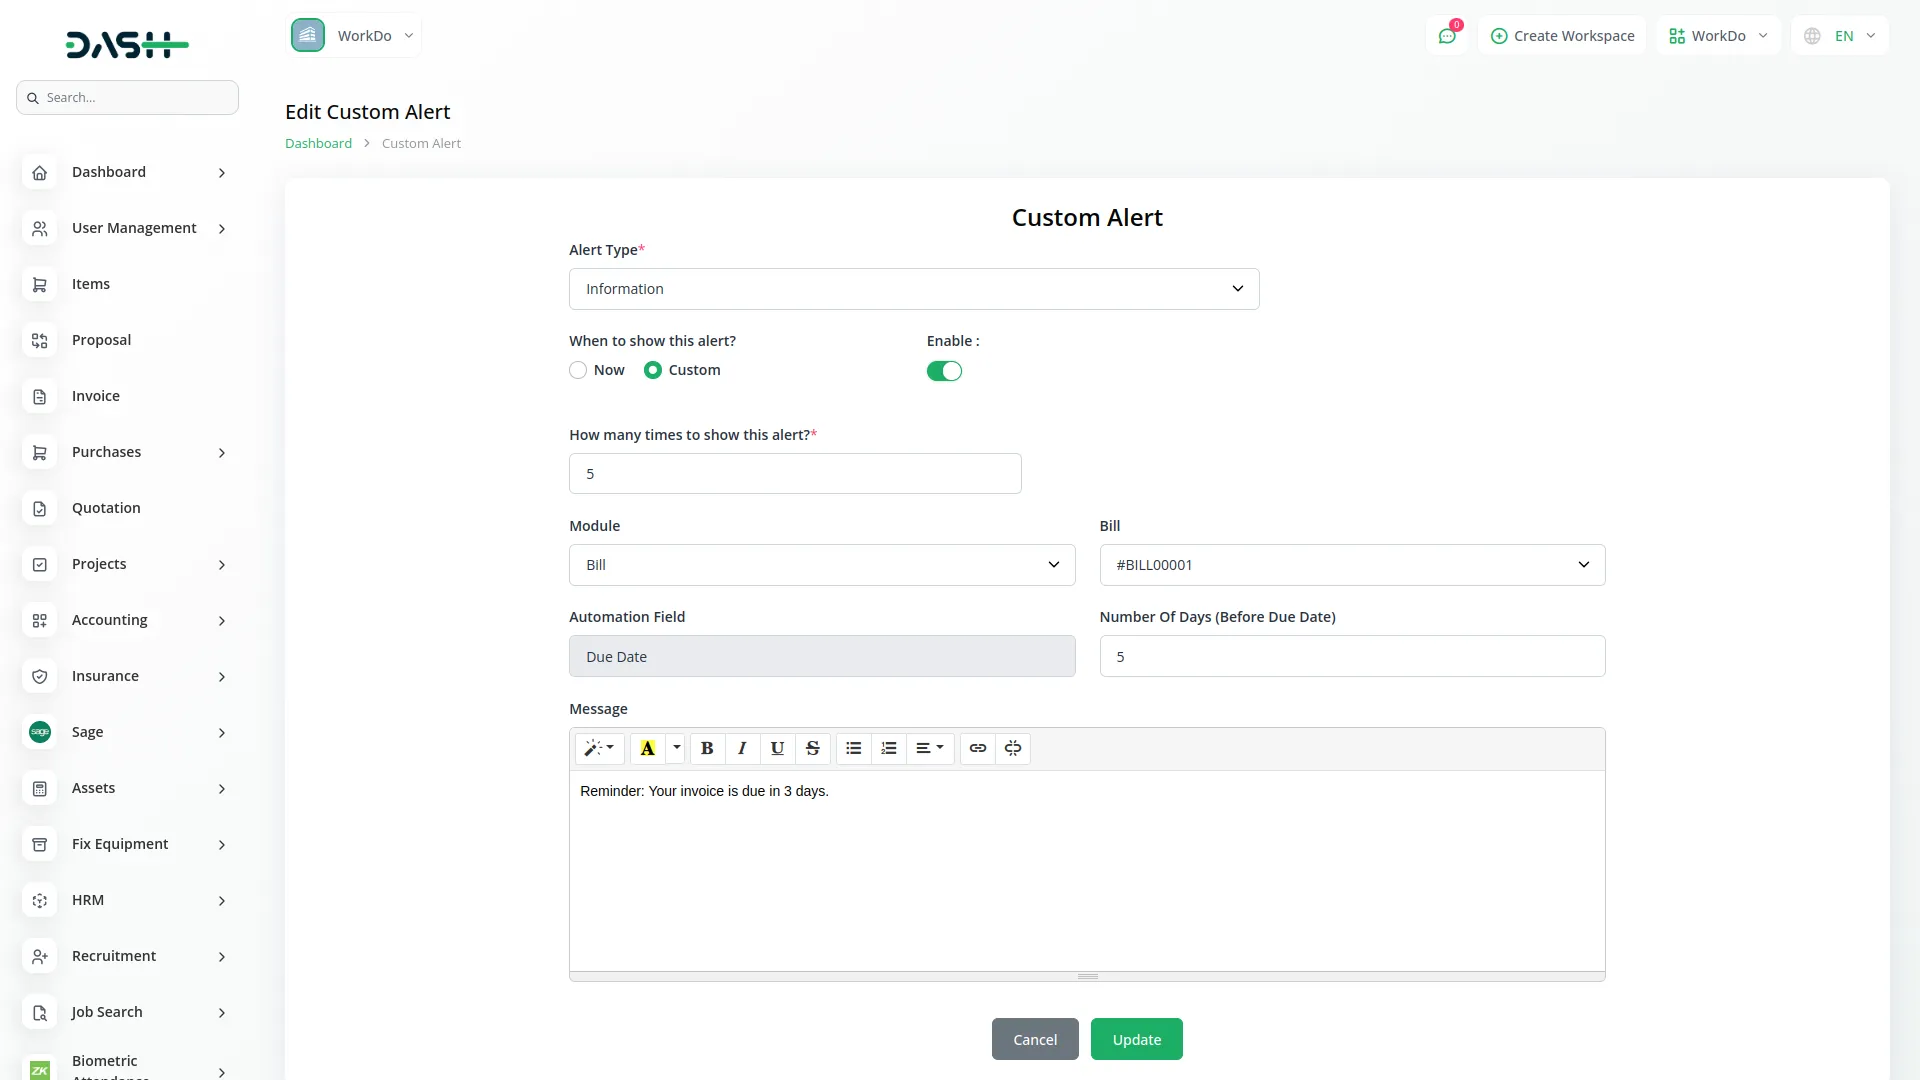The image size is (1920, 1080).
Task: Open the font color picker in the editor
Action: tap(647, 748)
